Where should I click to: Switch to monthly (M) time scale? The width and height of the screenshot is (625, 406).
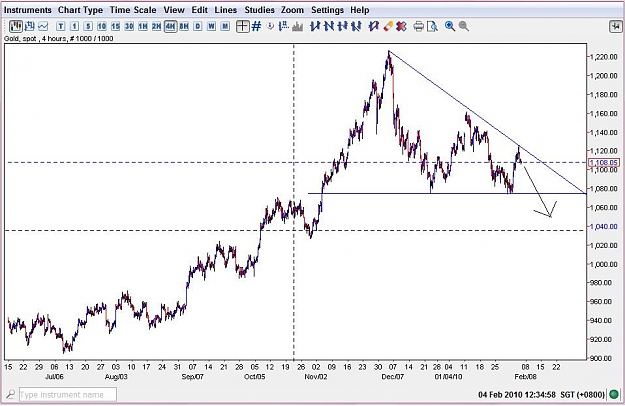tap(225, 27)
